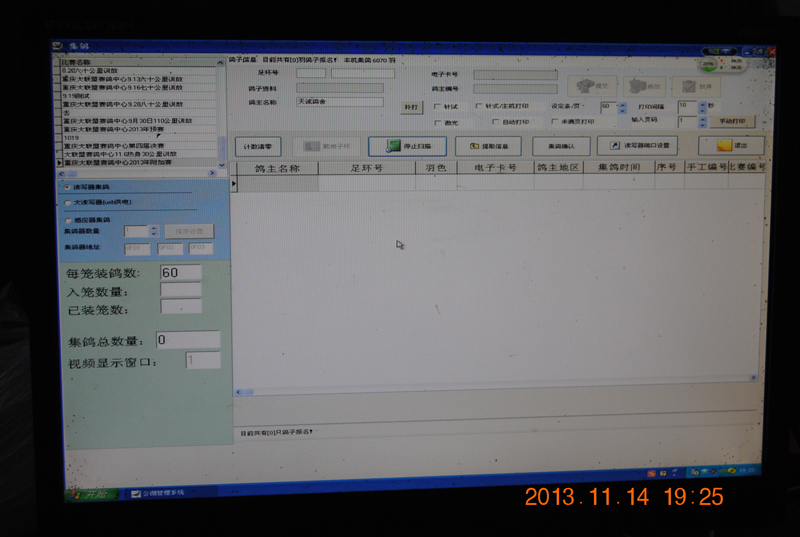Click the 集鸽确认 confirm button
The width and height of the screenshot is (800, 537).
560,146
